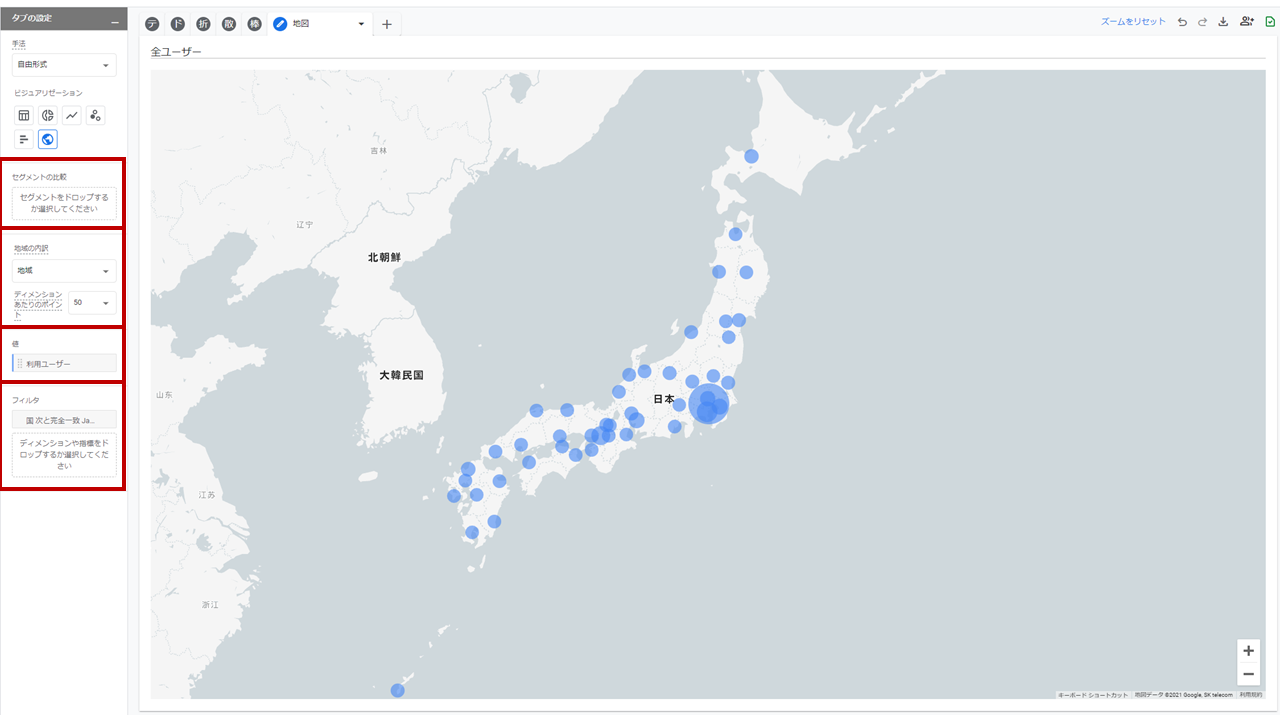The width and height of the screenshot is (1280, 720).
Task: Open the share exploration icon
Action: 1246,20
